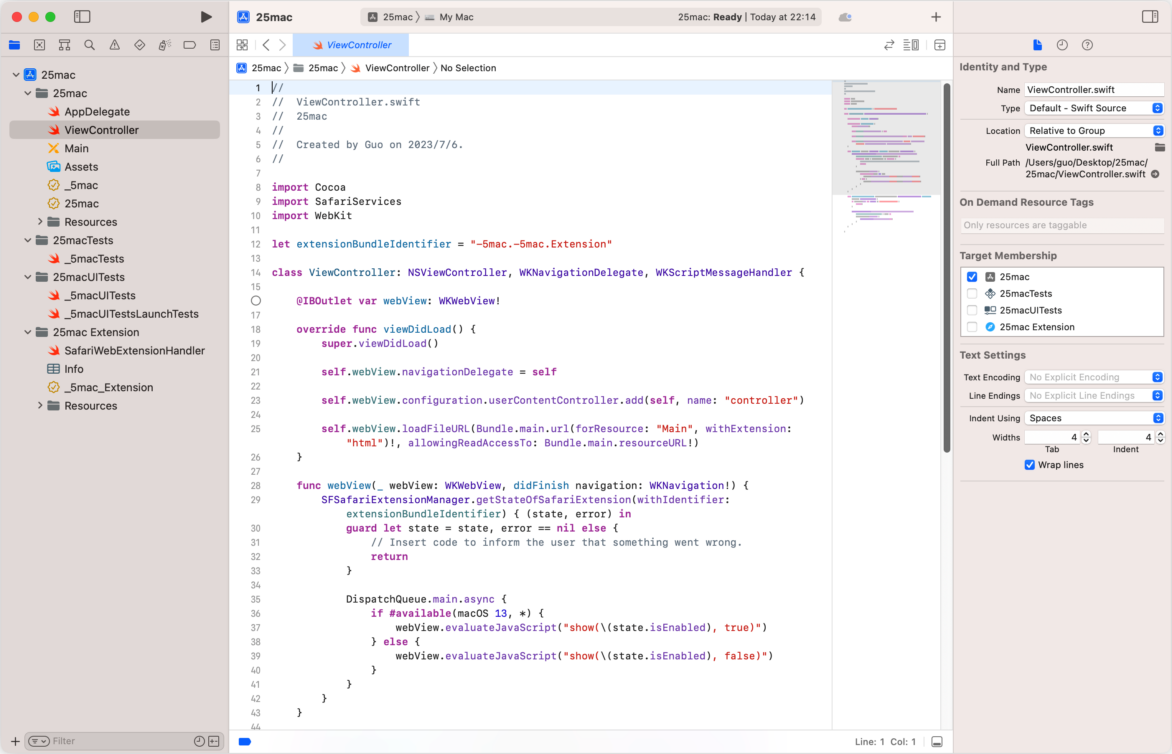This screenshot has height=754, width=1172.
Task: Add an editor on the right
Action: (x=940, y=45)
